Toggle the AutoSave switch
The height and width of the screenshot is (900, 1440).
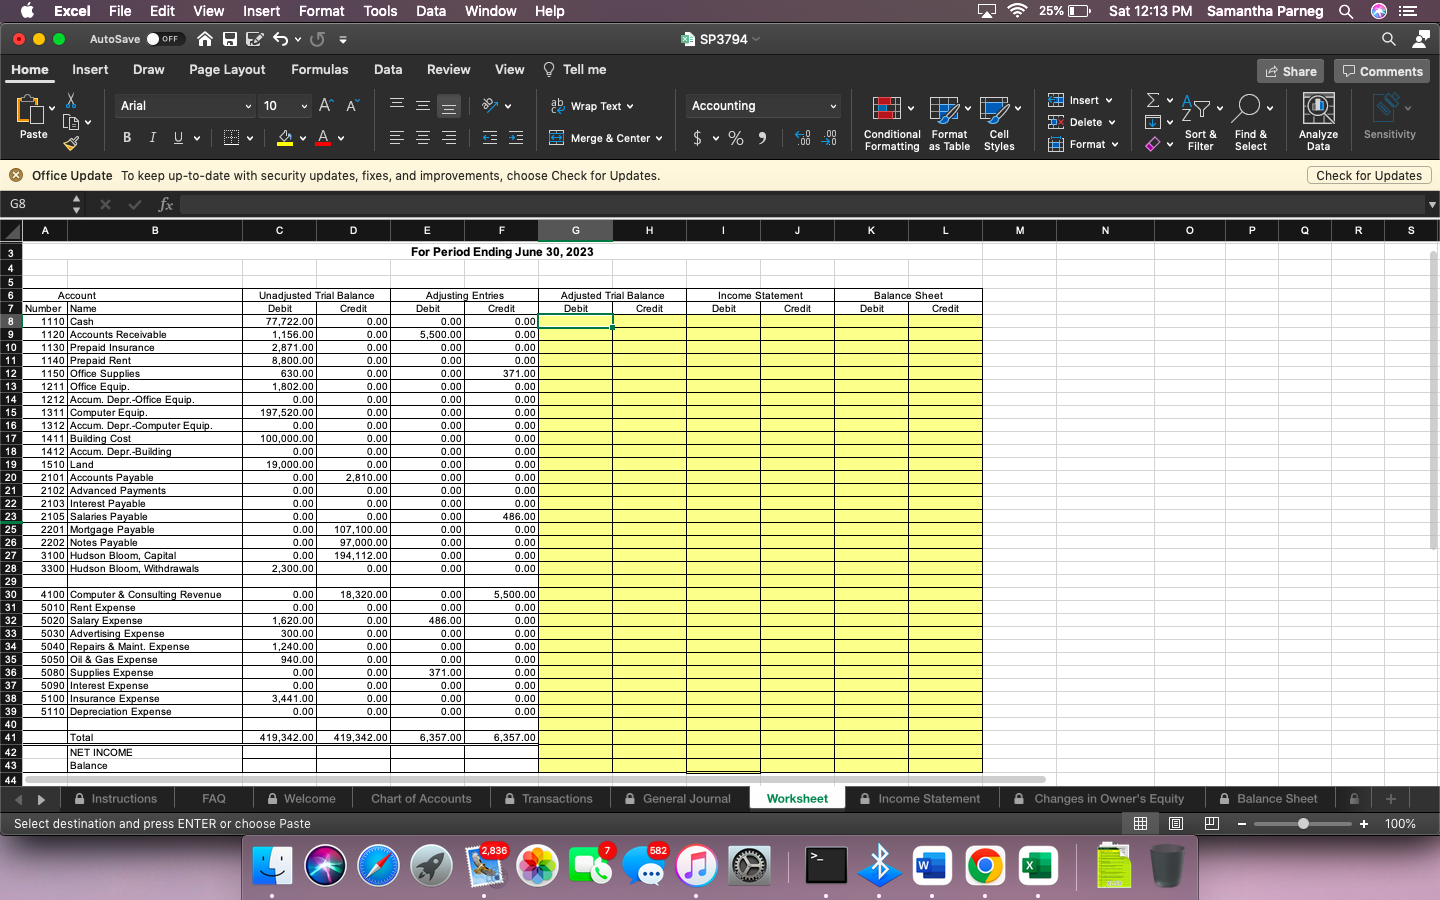165,39
